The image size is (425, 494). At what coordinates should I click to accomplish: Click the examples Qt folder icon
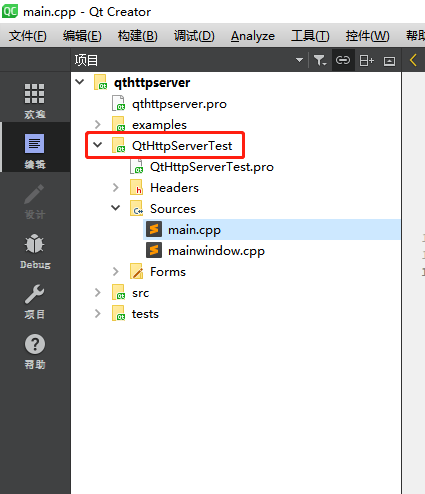point(119,124)
